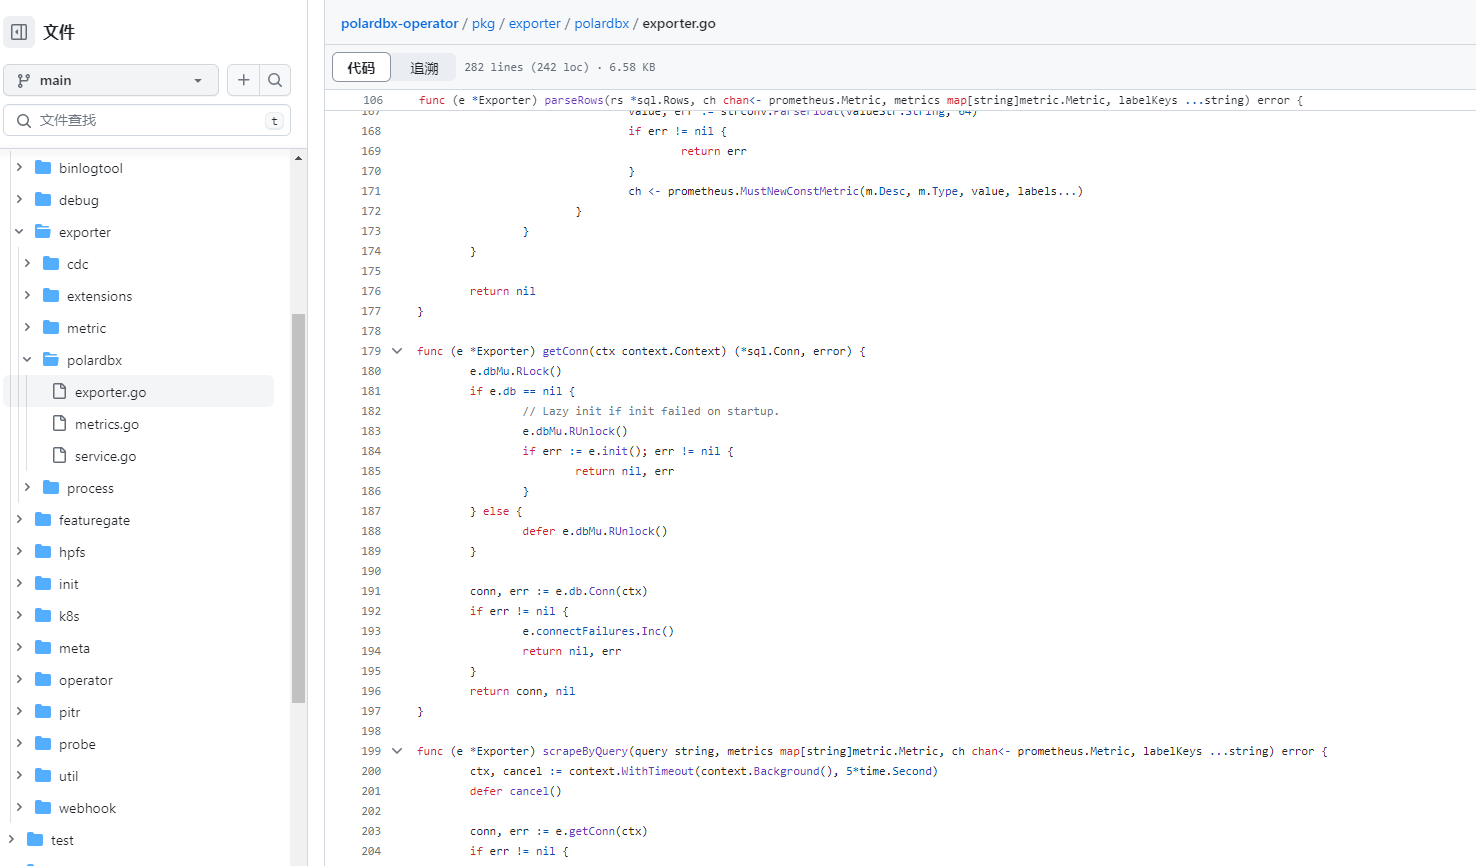Expand the cdc folder chevron

point(27,264)
